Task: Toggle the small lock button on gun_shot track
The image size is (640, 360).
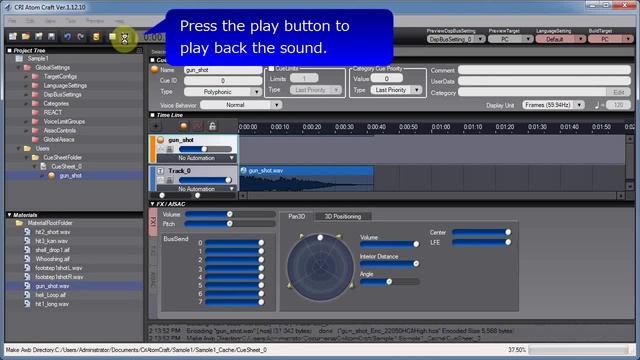Action: (170, 149)
